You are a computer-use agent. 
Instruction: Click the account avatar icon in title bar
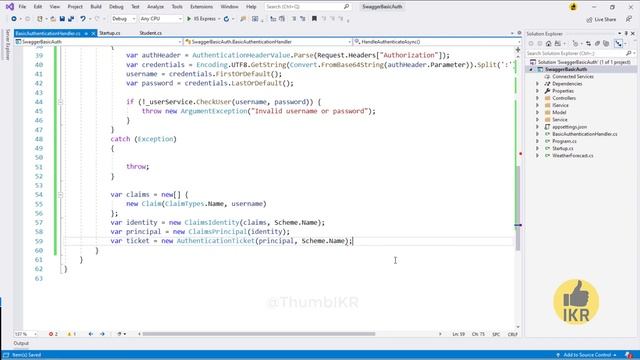click(573, 7)
